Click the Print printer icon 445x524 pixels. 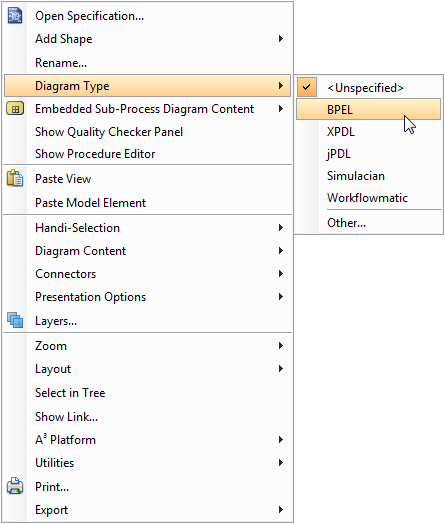tap(15, 486)
